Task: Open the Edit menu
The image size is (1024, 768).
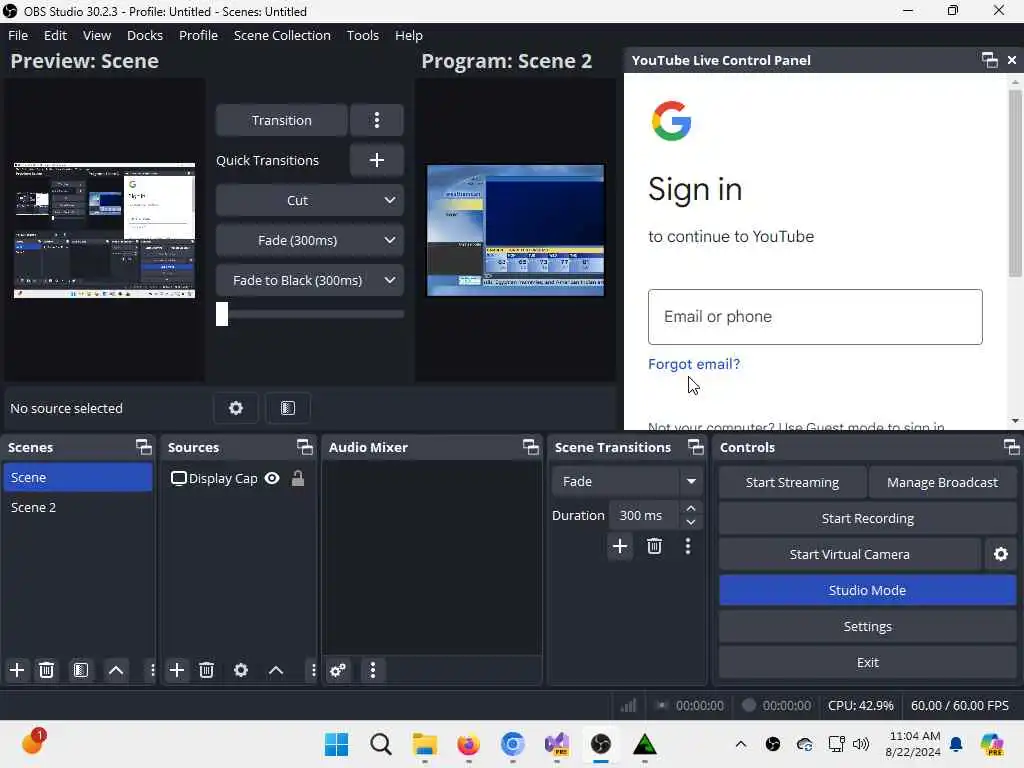Action: [x=56, y=35]
